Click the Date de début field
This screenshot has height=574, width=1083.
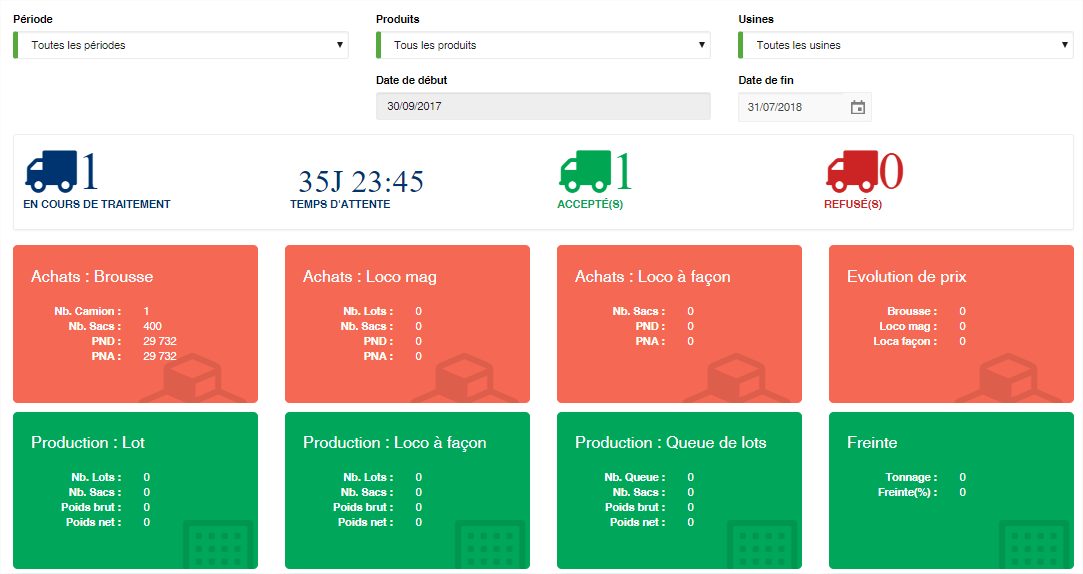[544, 106]
